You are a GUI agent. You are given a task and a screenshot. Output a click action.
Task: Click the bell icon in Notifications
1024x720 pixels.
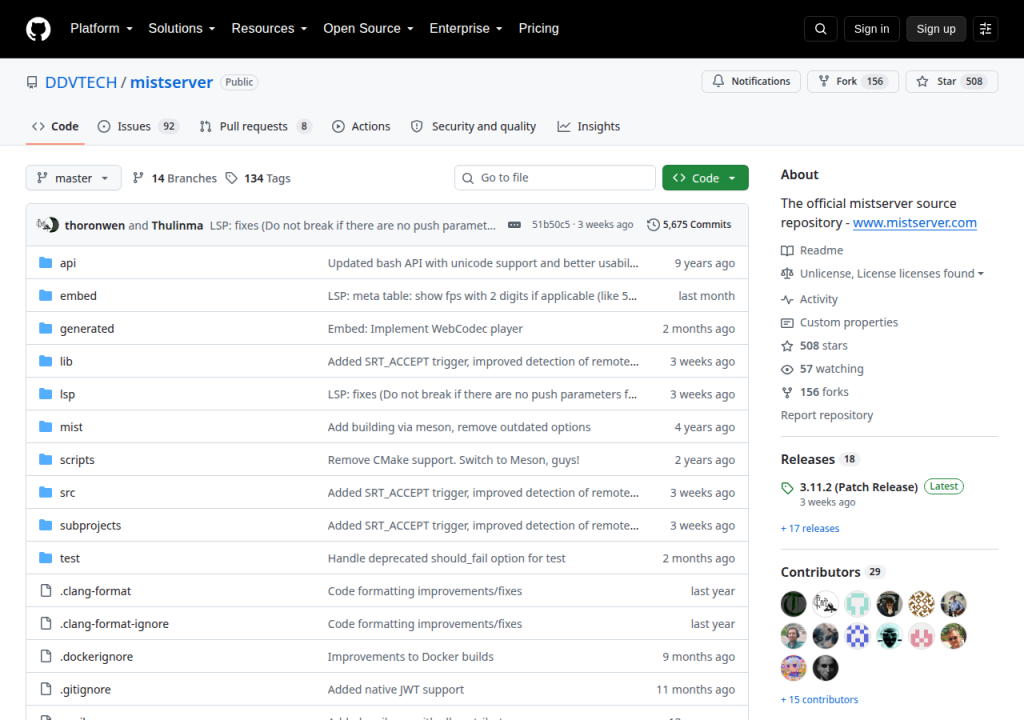(x=718, y=81)
